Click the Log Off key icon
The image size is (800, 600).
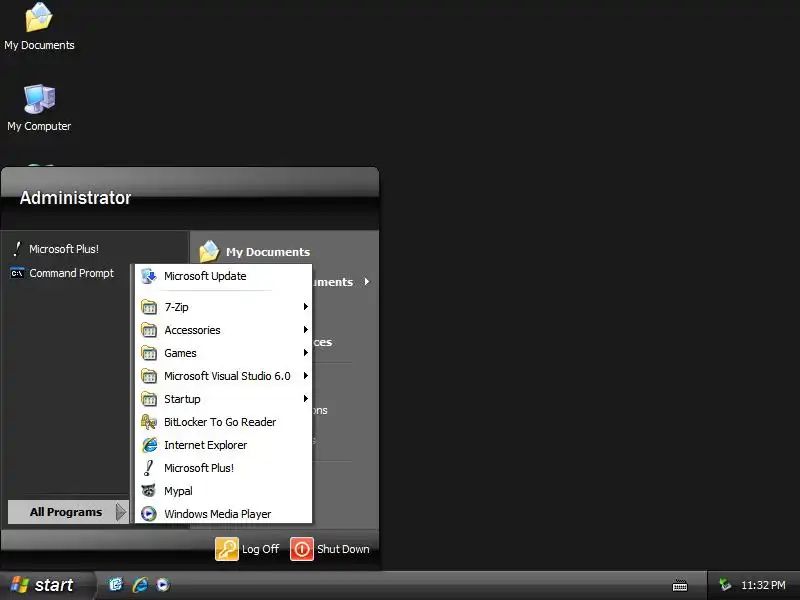pos(227,549)
